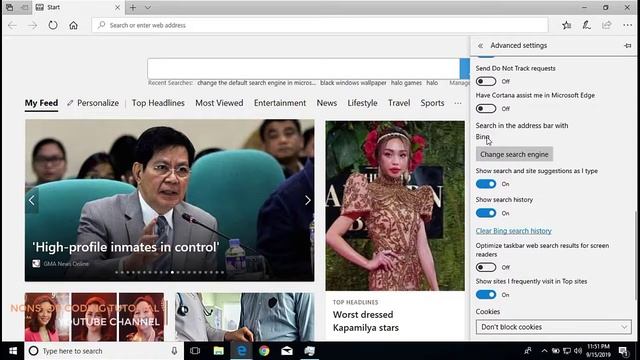Click the Cortana microphone icon

(174, 351)
